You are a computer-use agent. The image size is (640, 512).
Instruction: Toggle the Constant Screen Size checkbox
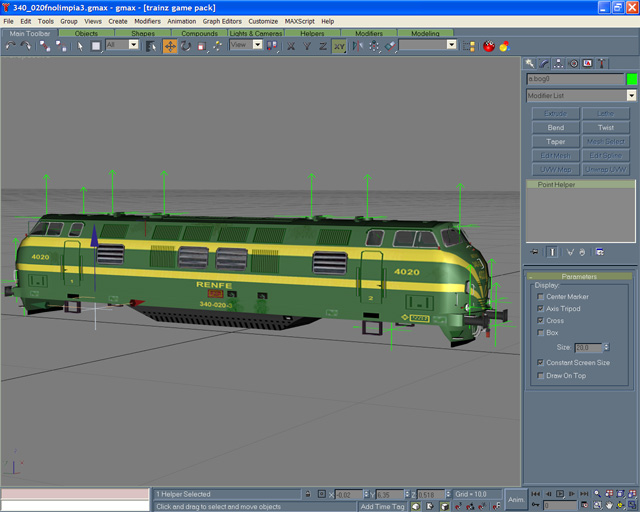point(541,363)
